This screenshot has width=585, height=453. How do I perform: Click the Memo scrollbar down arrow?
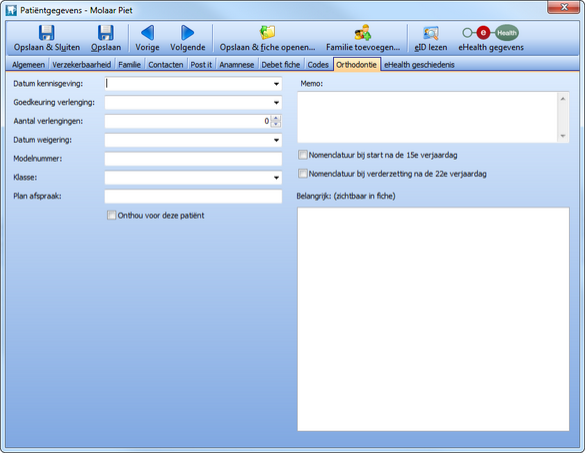pos(563,136)
